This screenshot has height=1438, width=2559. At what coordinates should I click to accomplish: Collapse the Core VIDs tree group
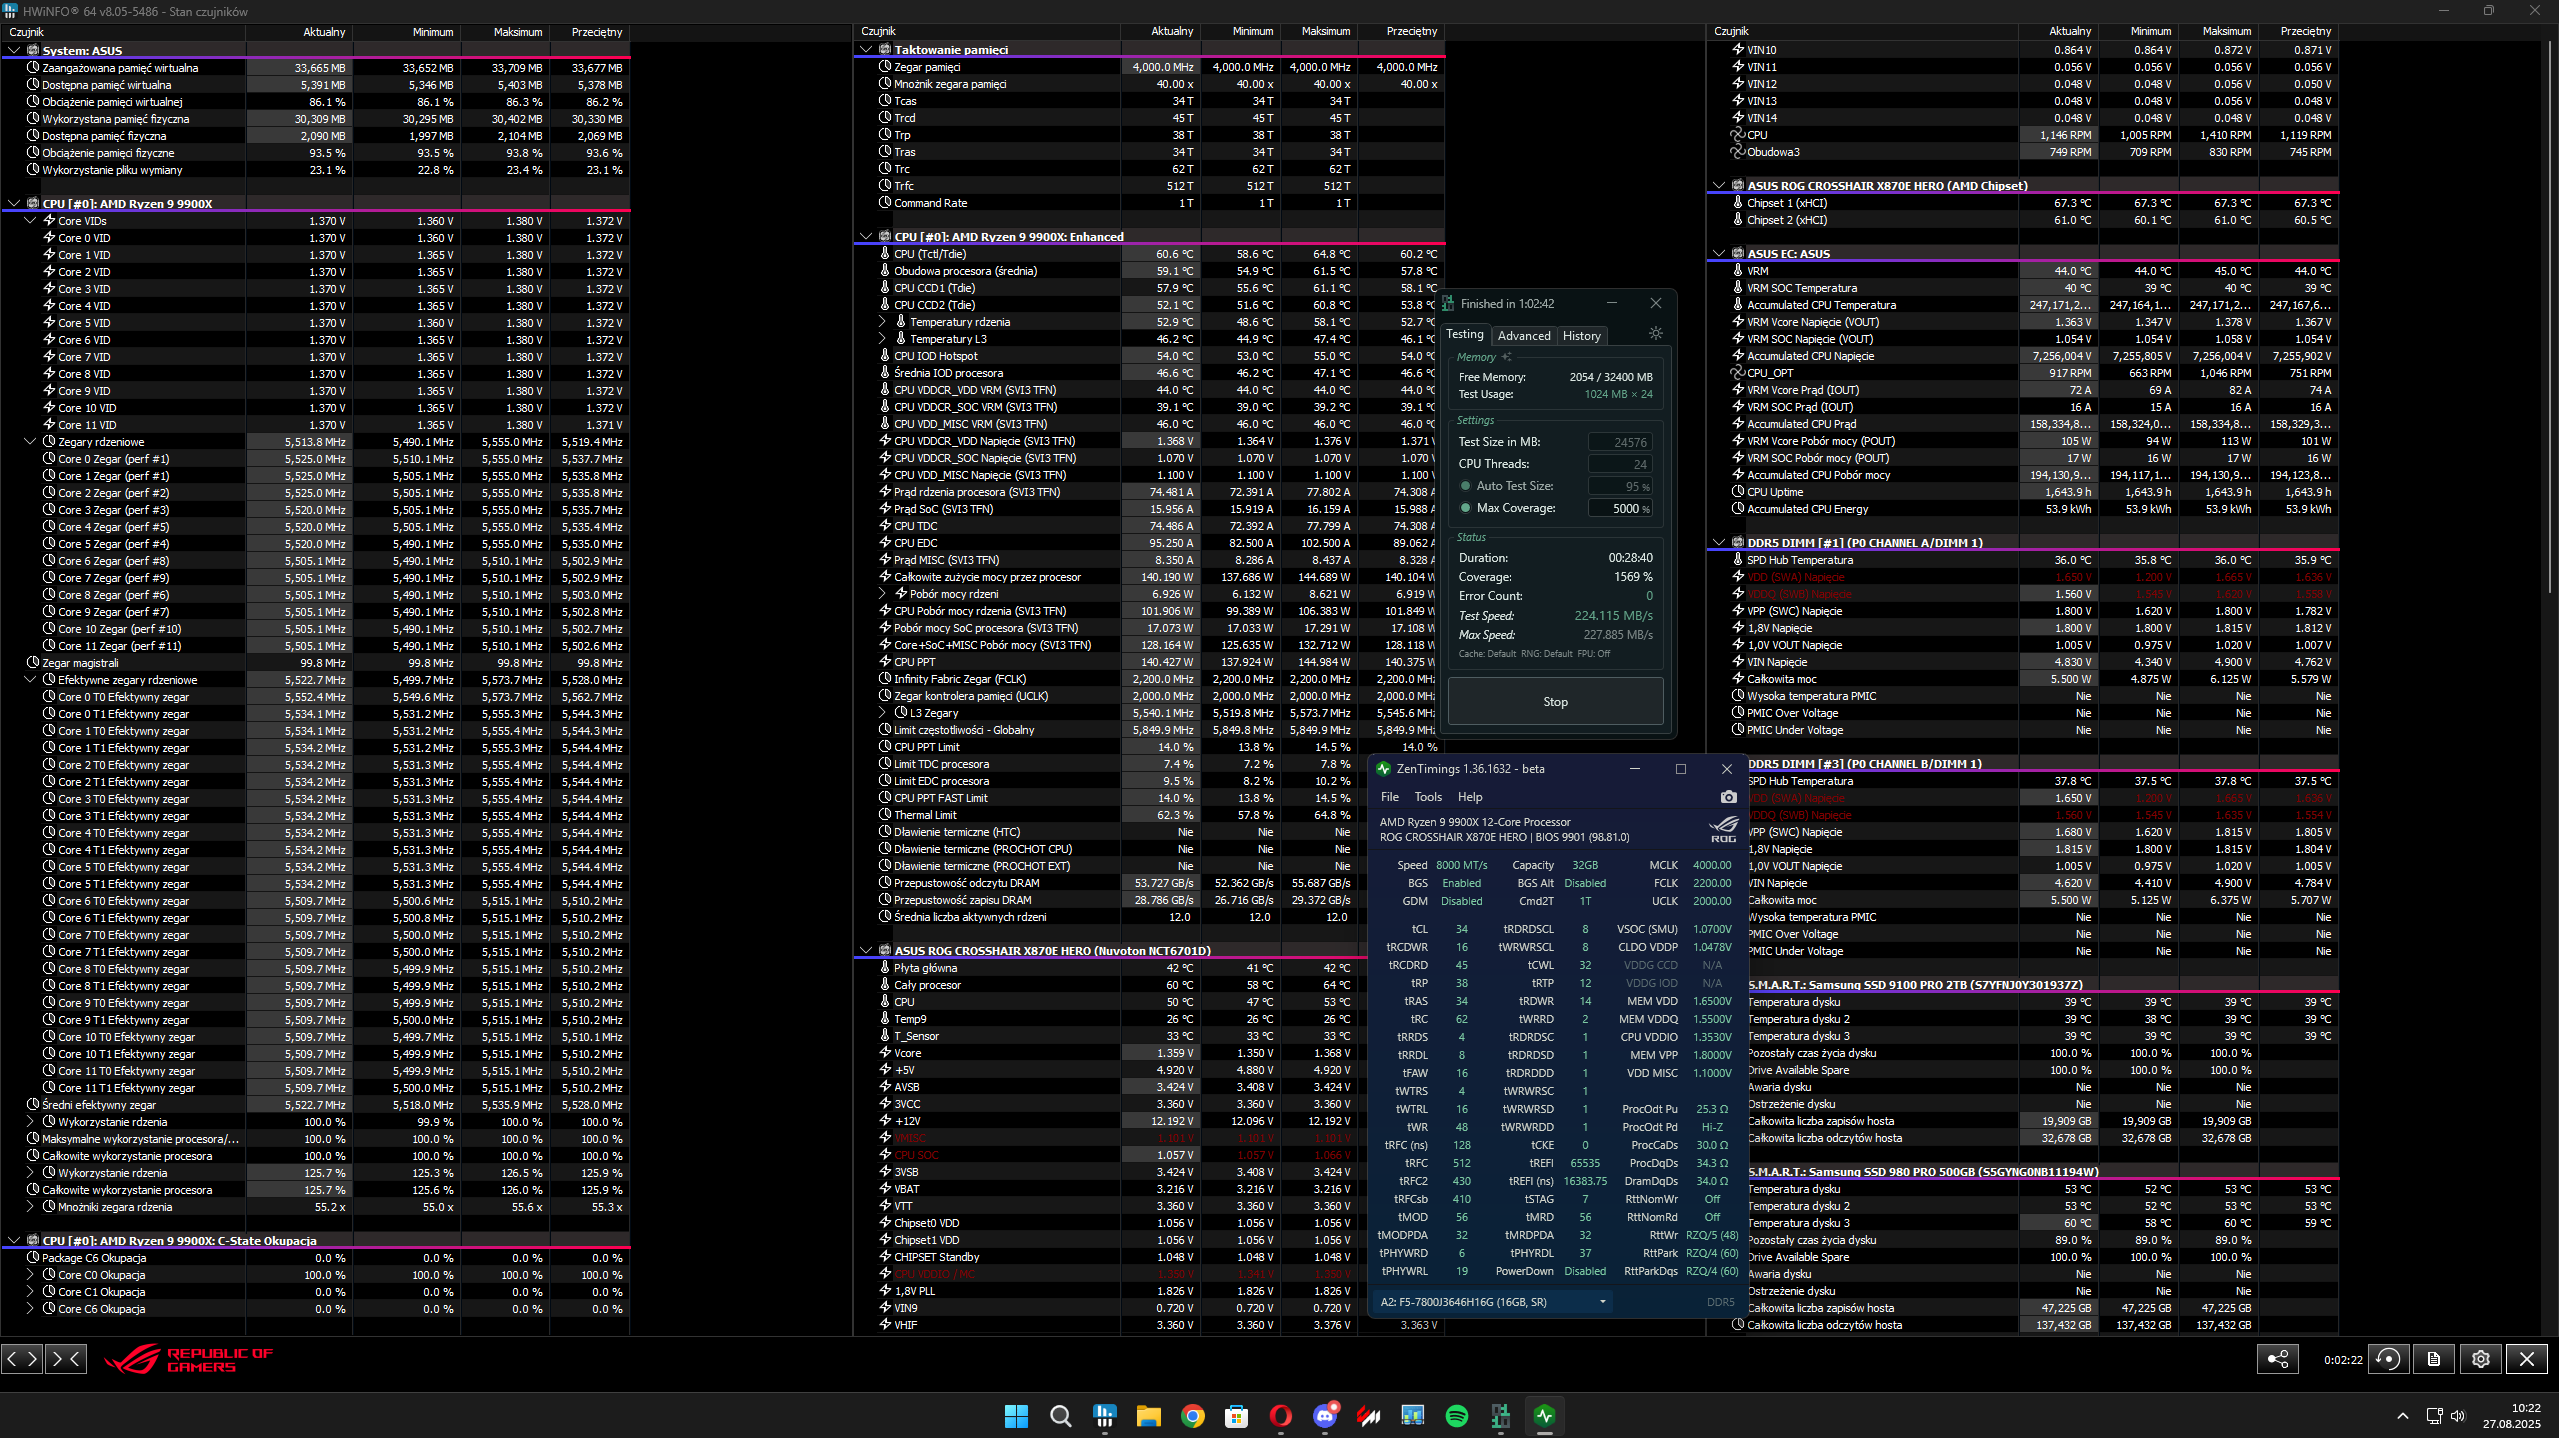(x=30, y=221)
